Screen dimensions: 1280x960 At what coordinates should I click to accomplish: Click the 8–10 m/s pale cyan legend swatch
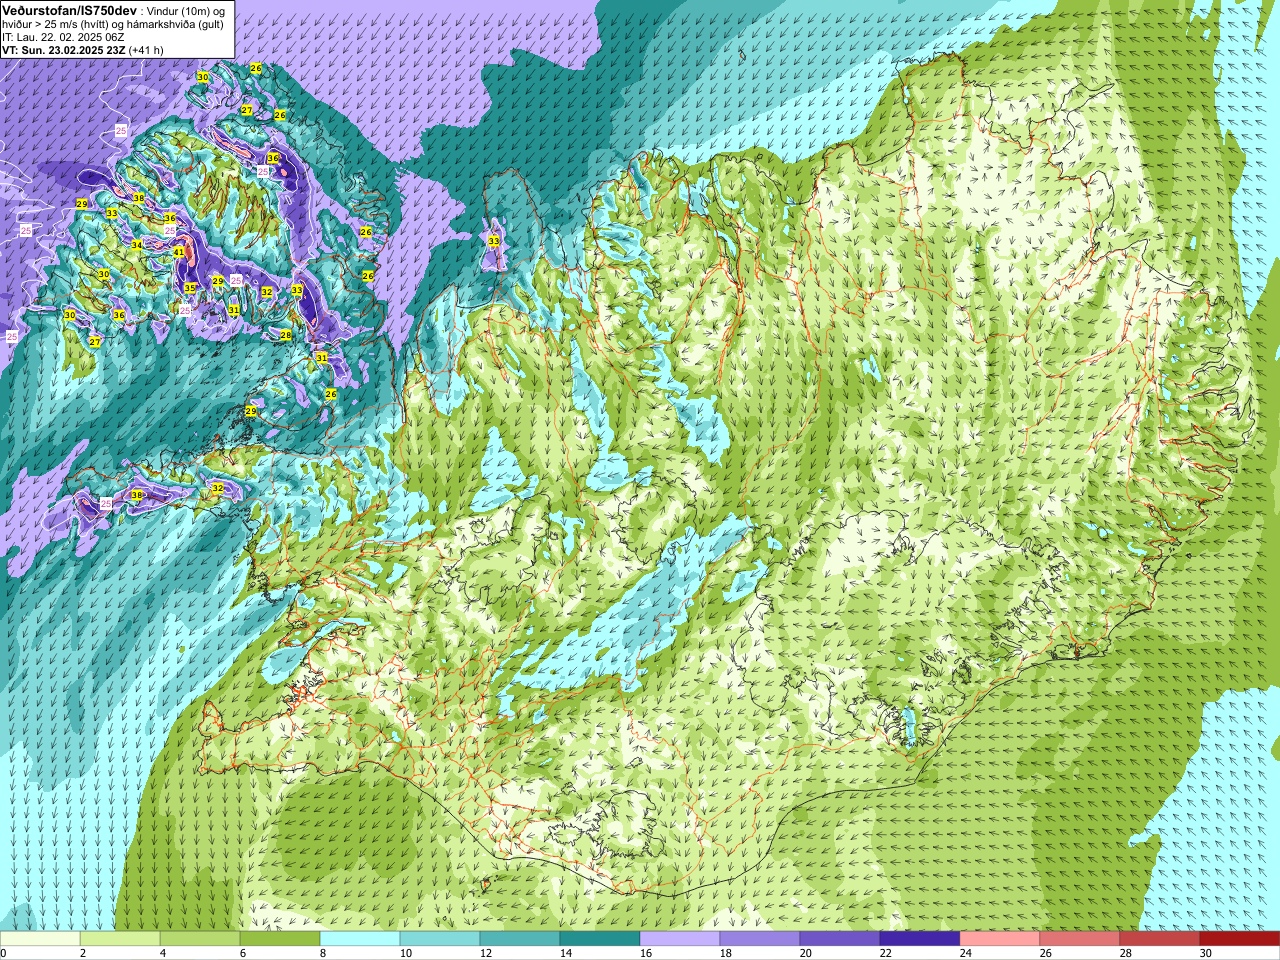pos(360,939)
